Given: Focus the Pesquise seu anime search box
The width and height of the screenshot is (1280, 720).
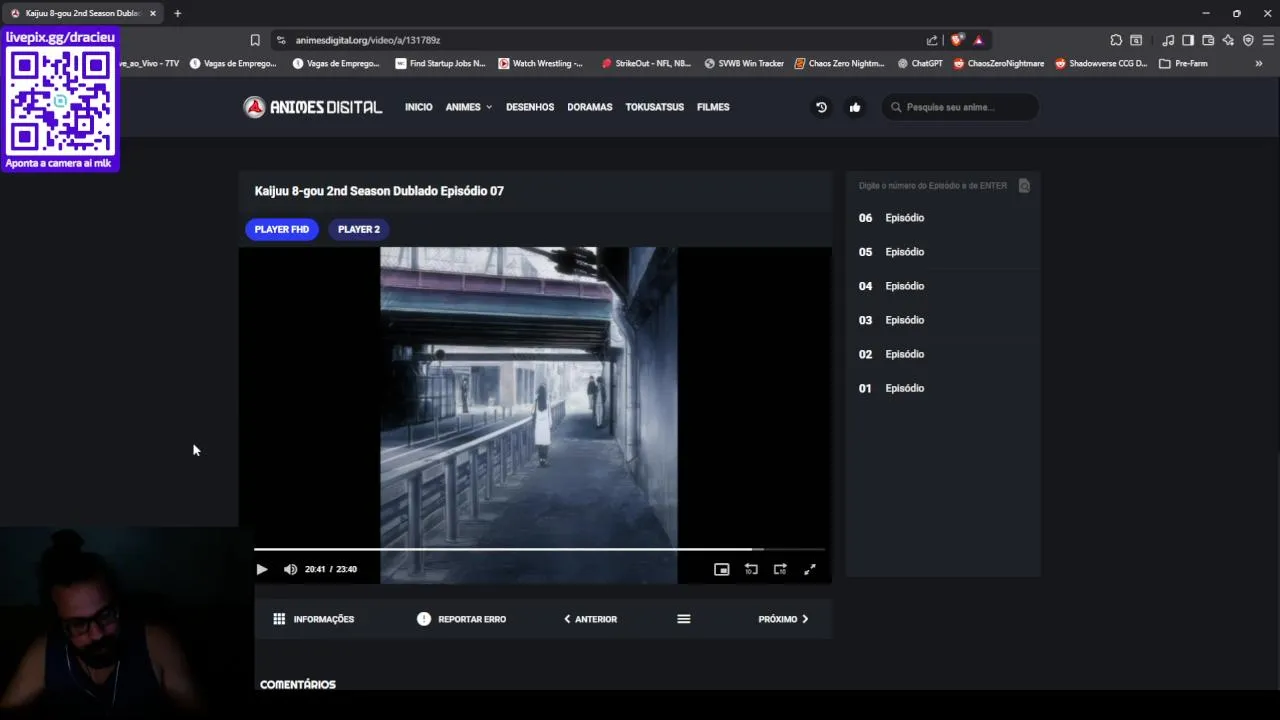Looking at the screenshot, I should 960,107.
